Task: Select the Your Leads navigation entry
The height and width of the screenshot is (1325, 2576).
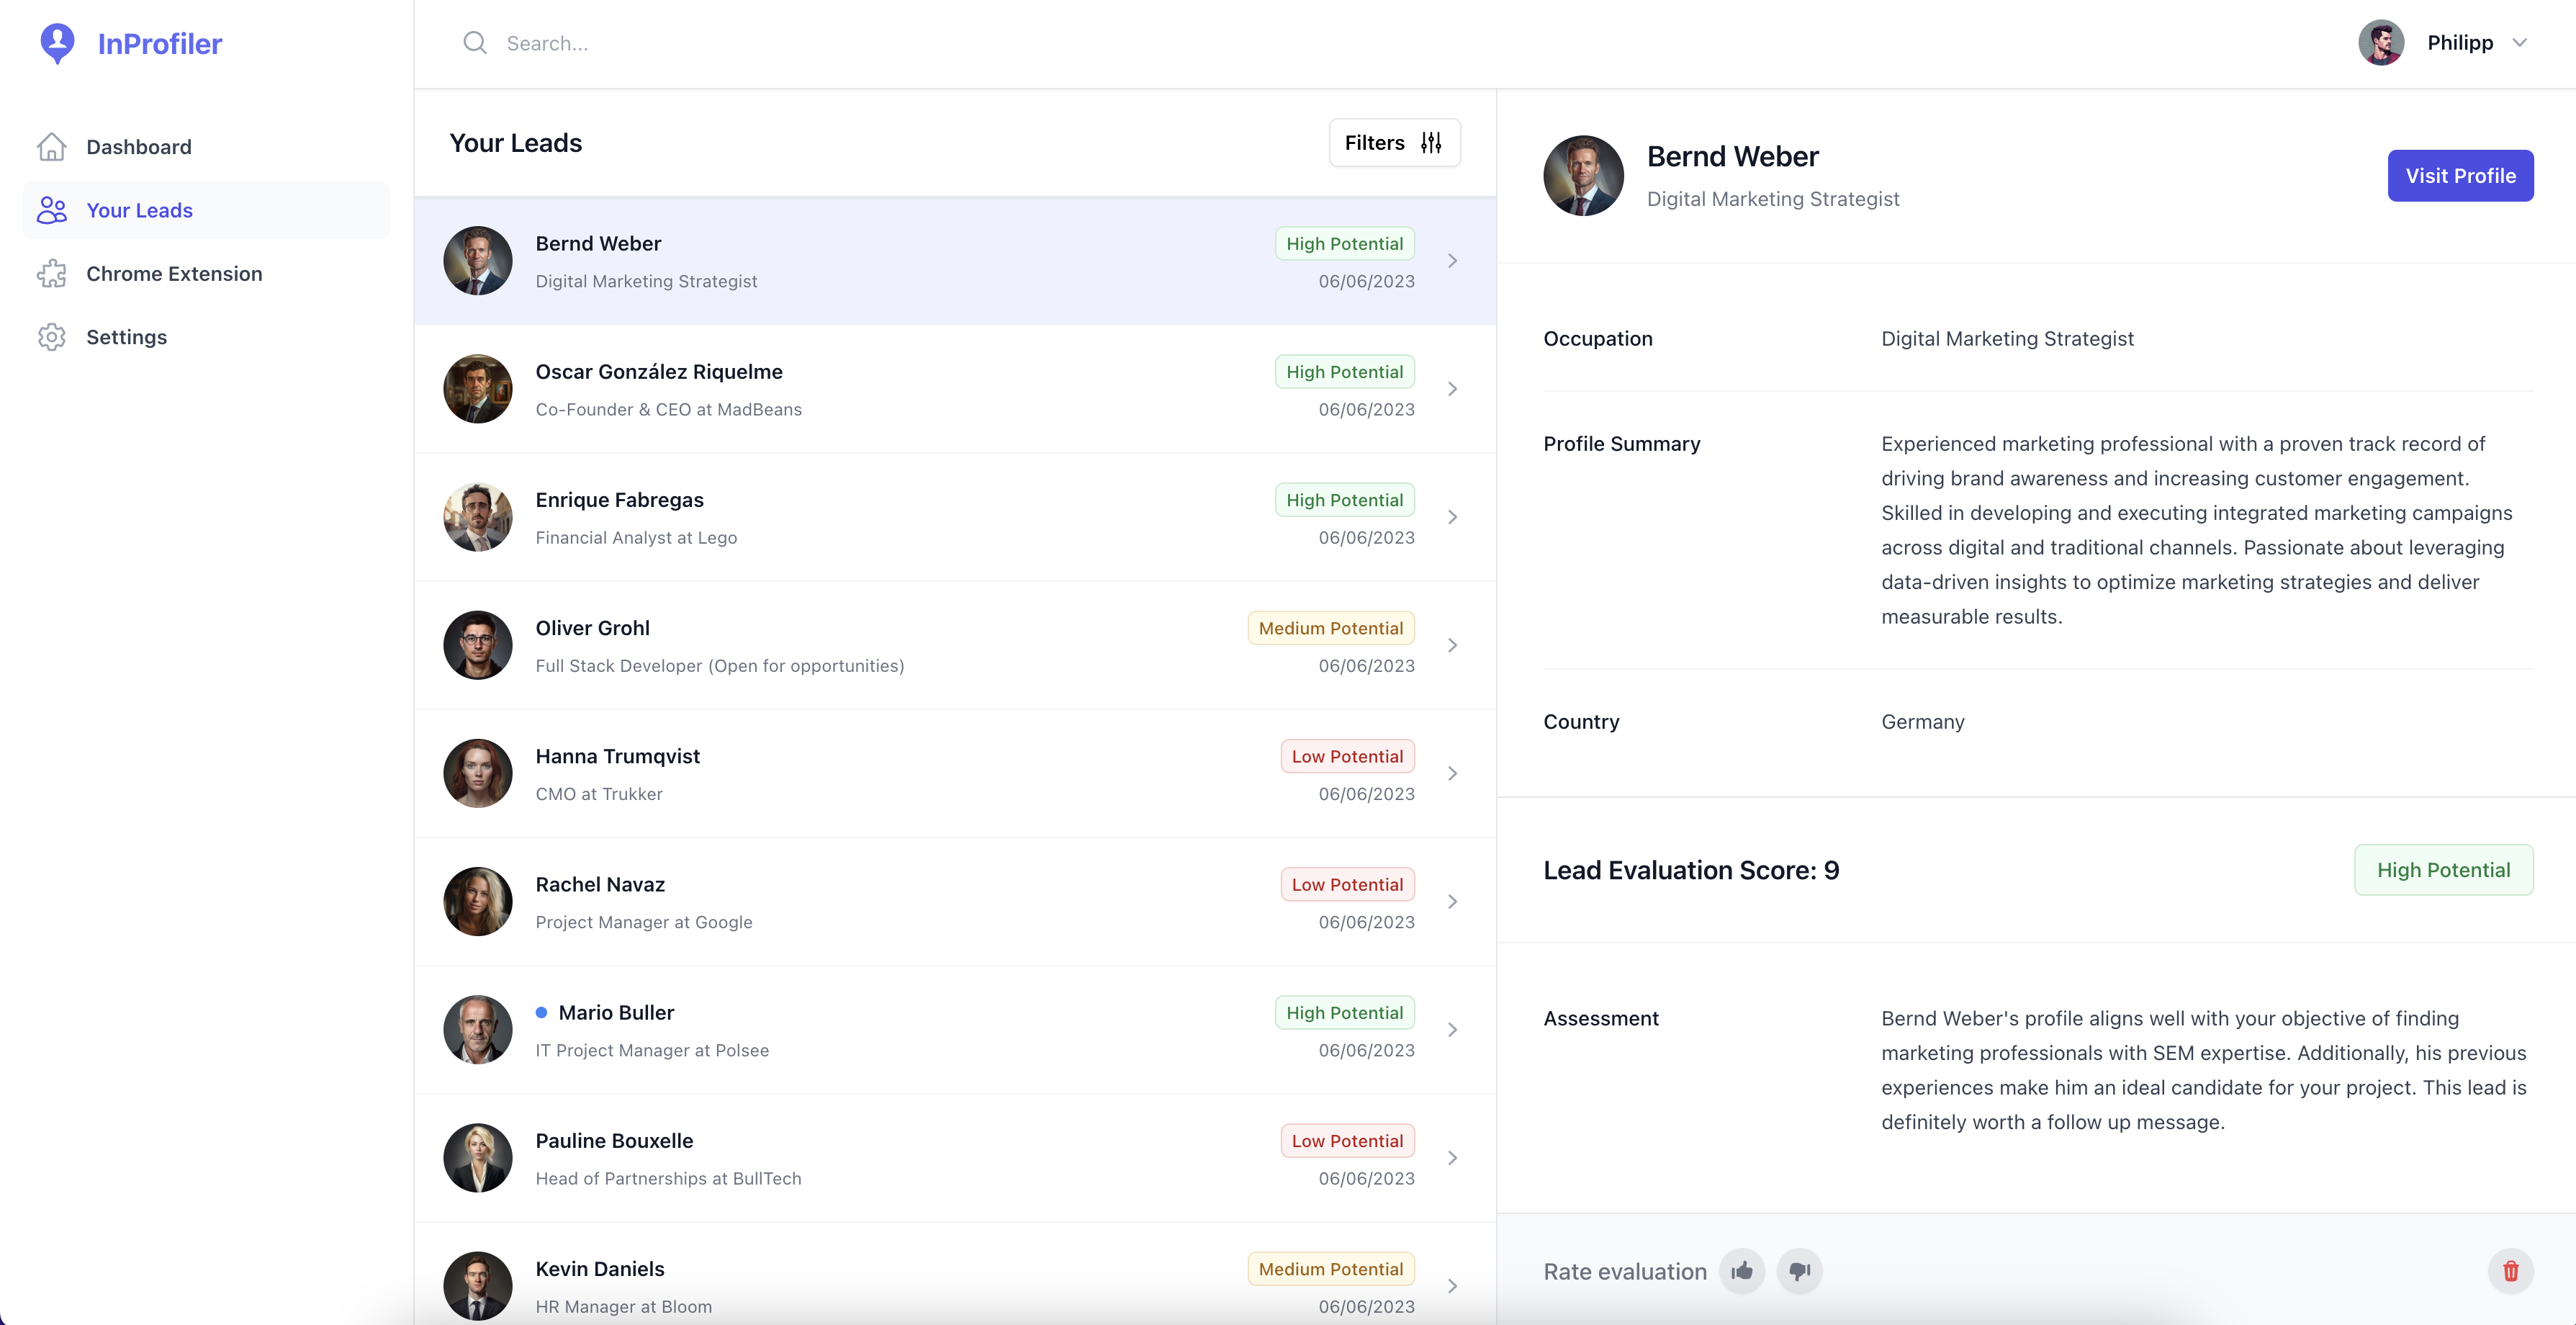Action: click(139, 210)
